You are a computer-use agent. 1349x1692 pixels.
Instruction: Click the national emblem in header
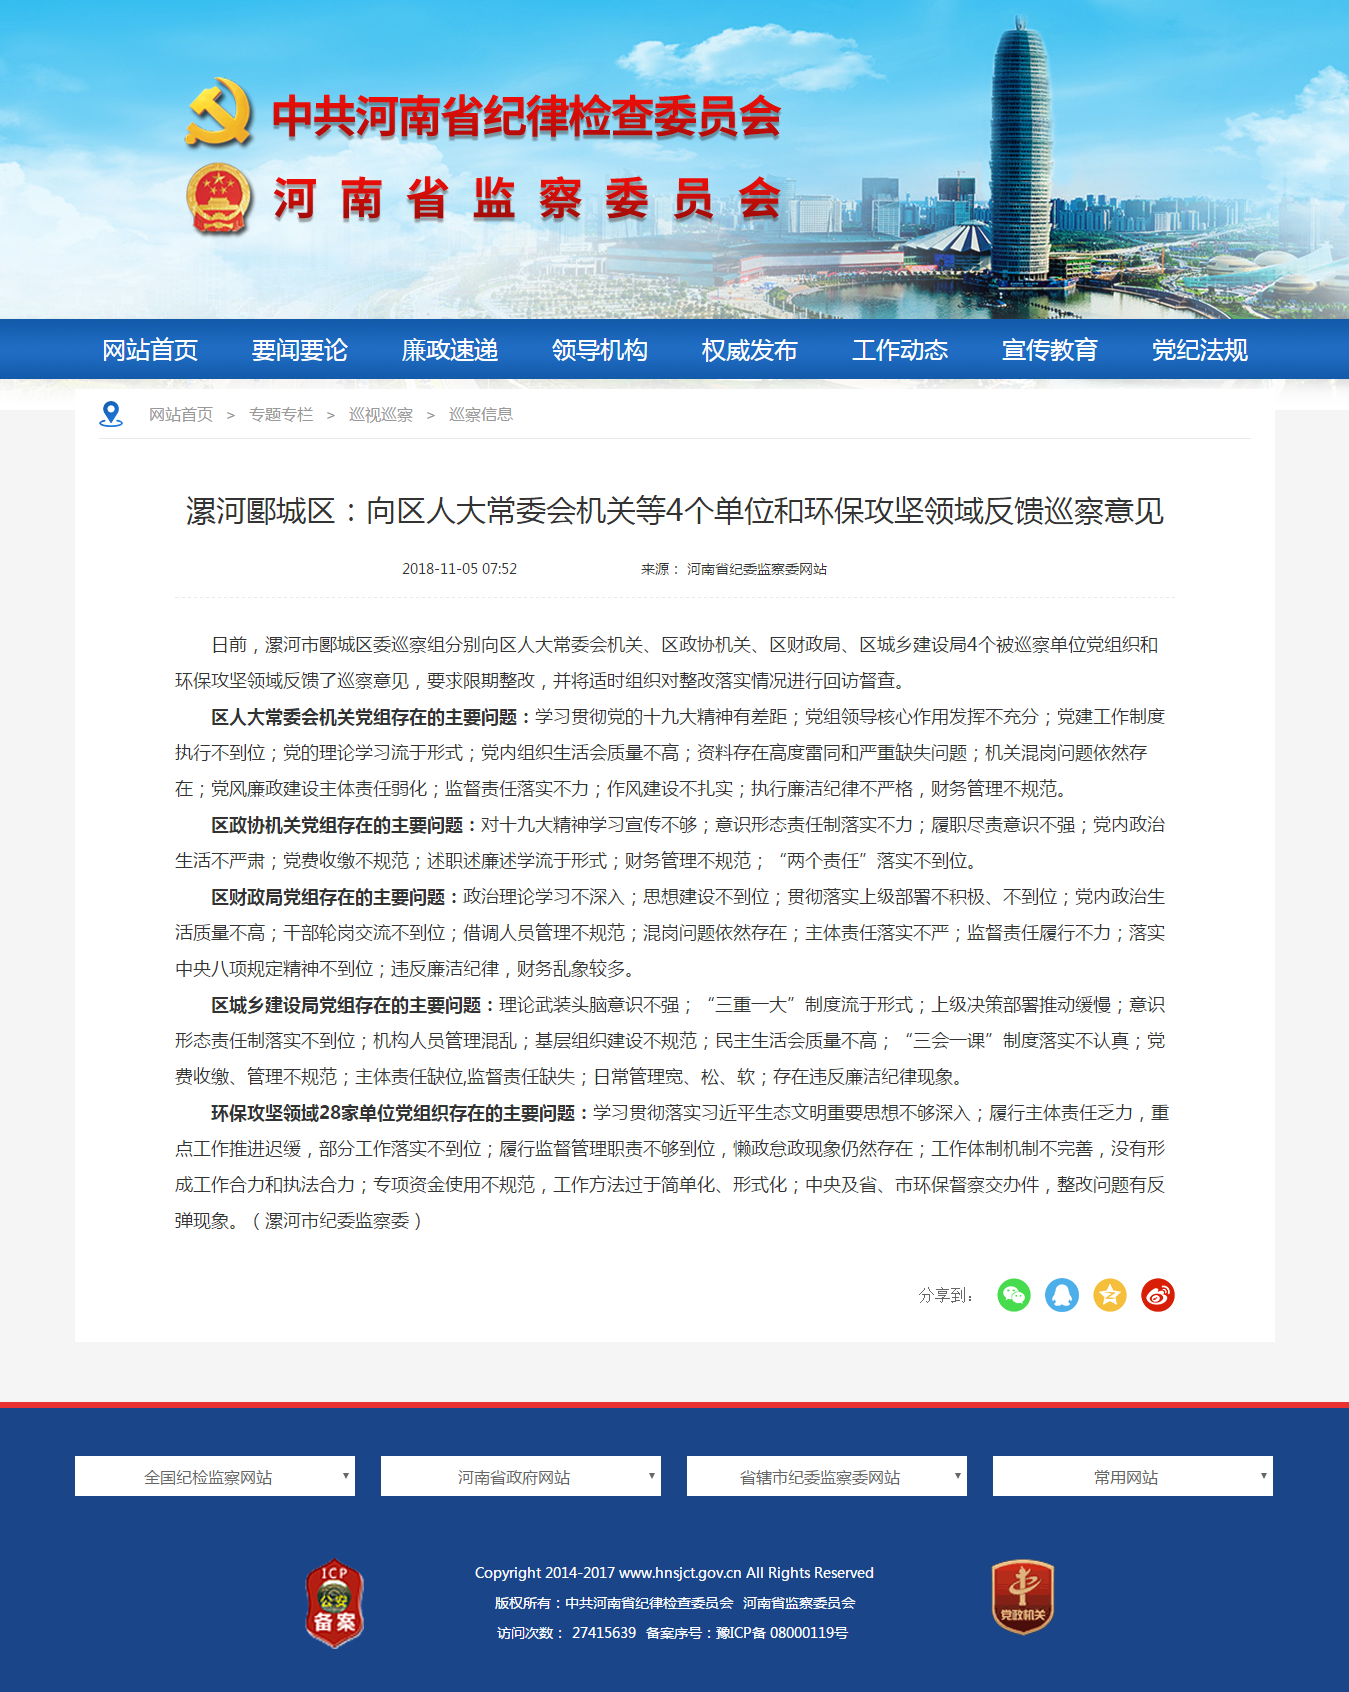(x=219, y=198)
